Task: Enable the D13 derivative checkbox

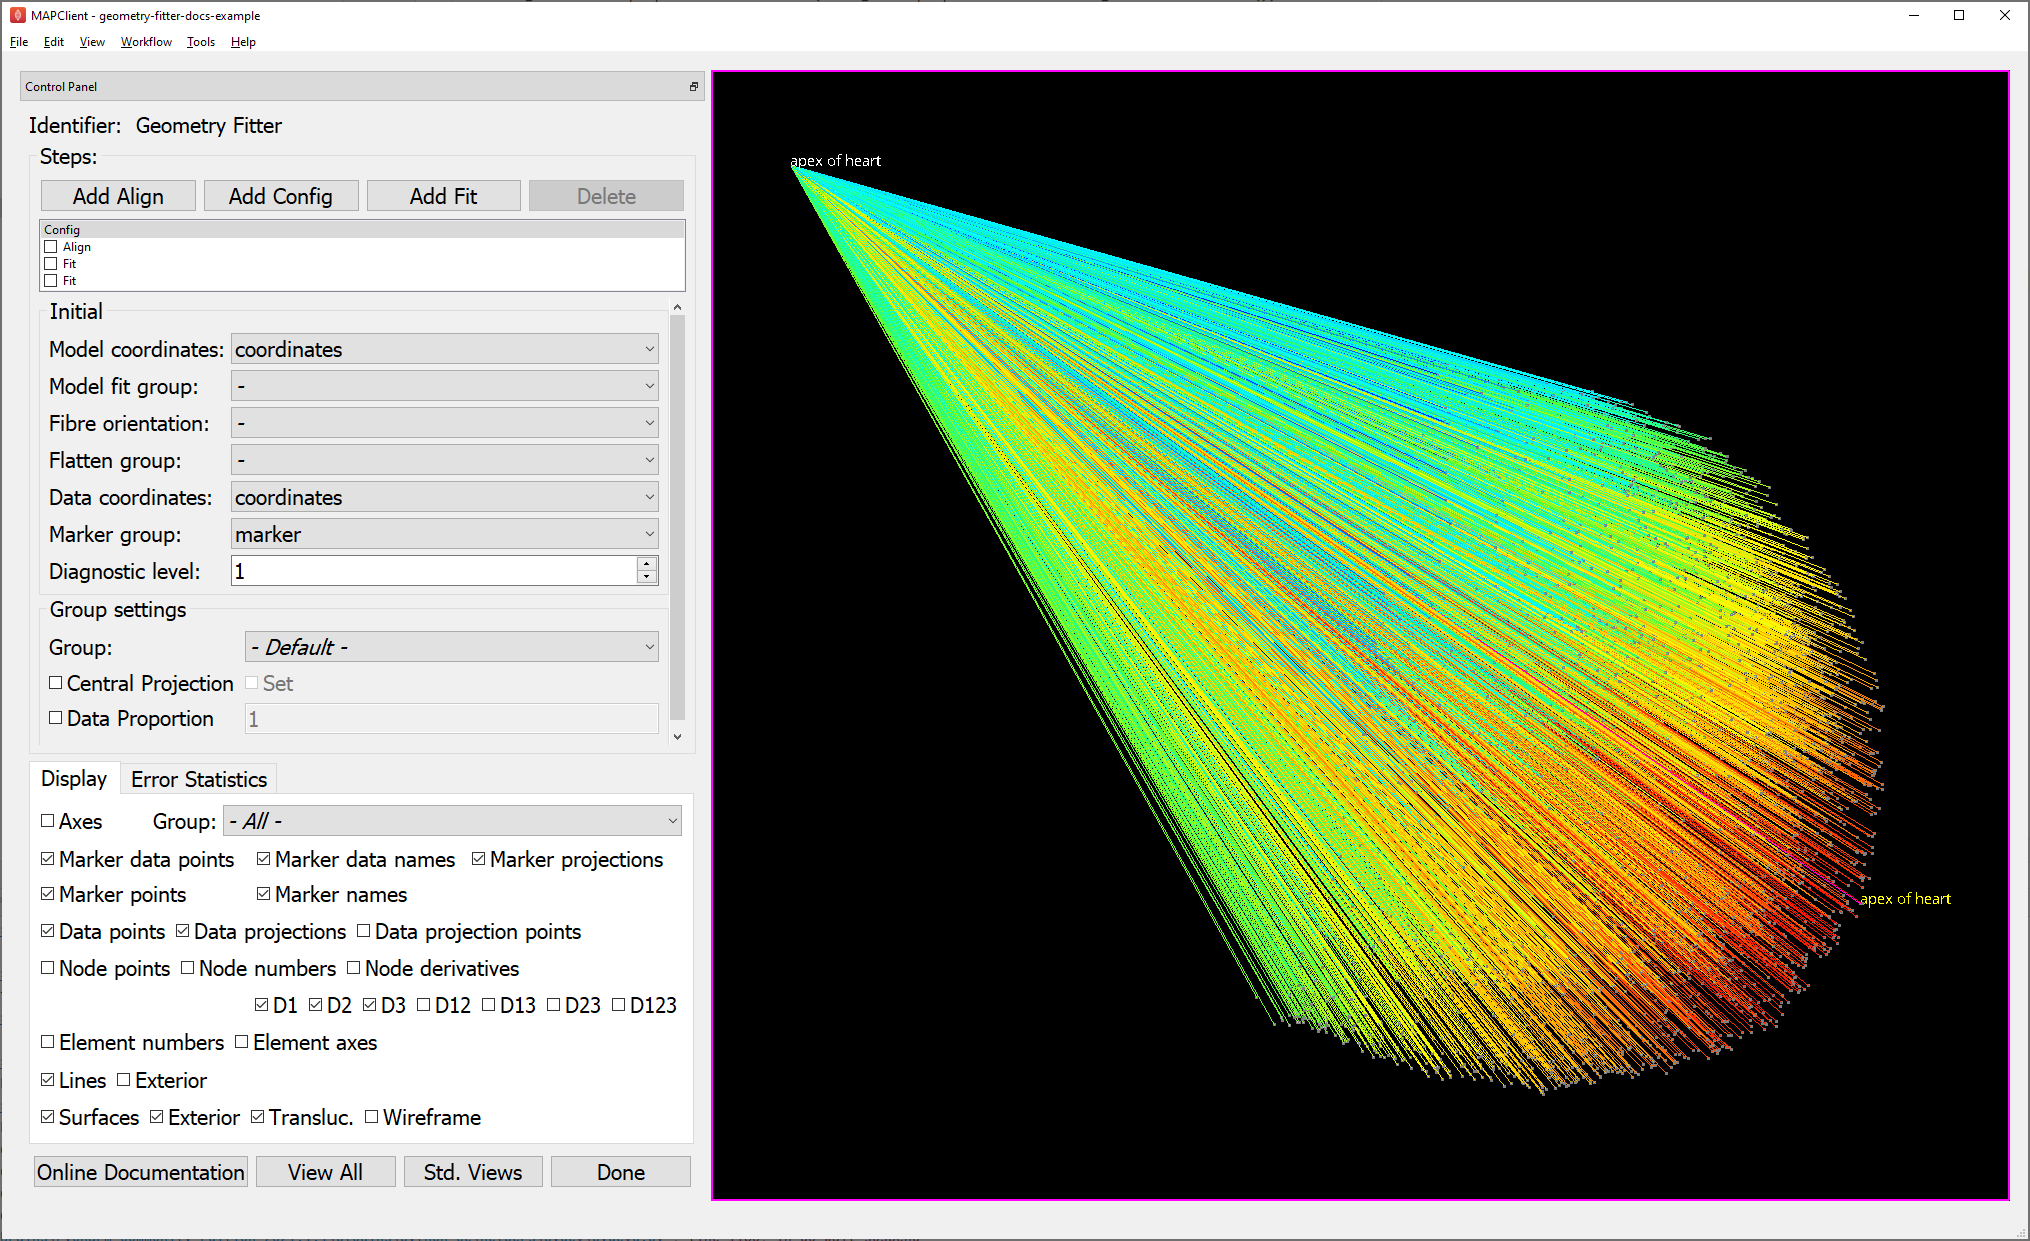Action: point(489,1005)
